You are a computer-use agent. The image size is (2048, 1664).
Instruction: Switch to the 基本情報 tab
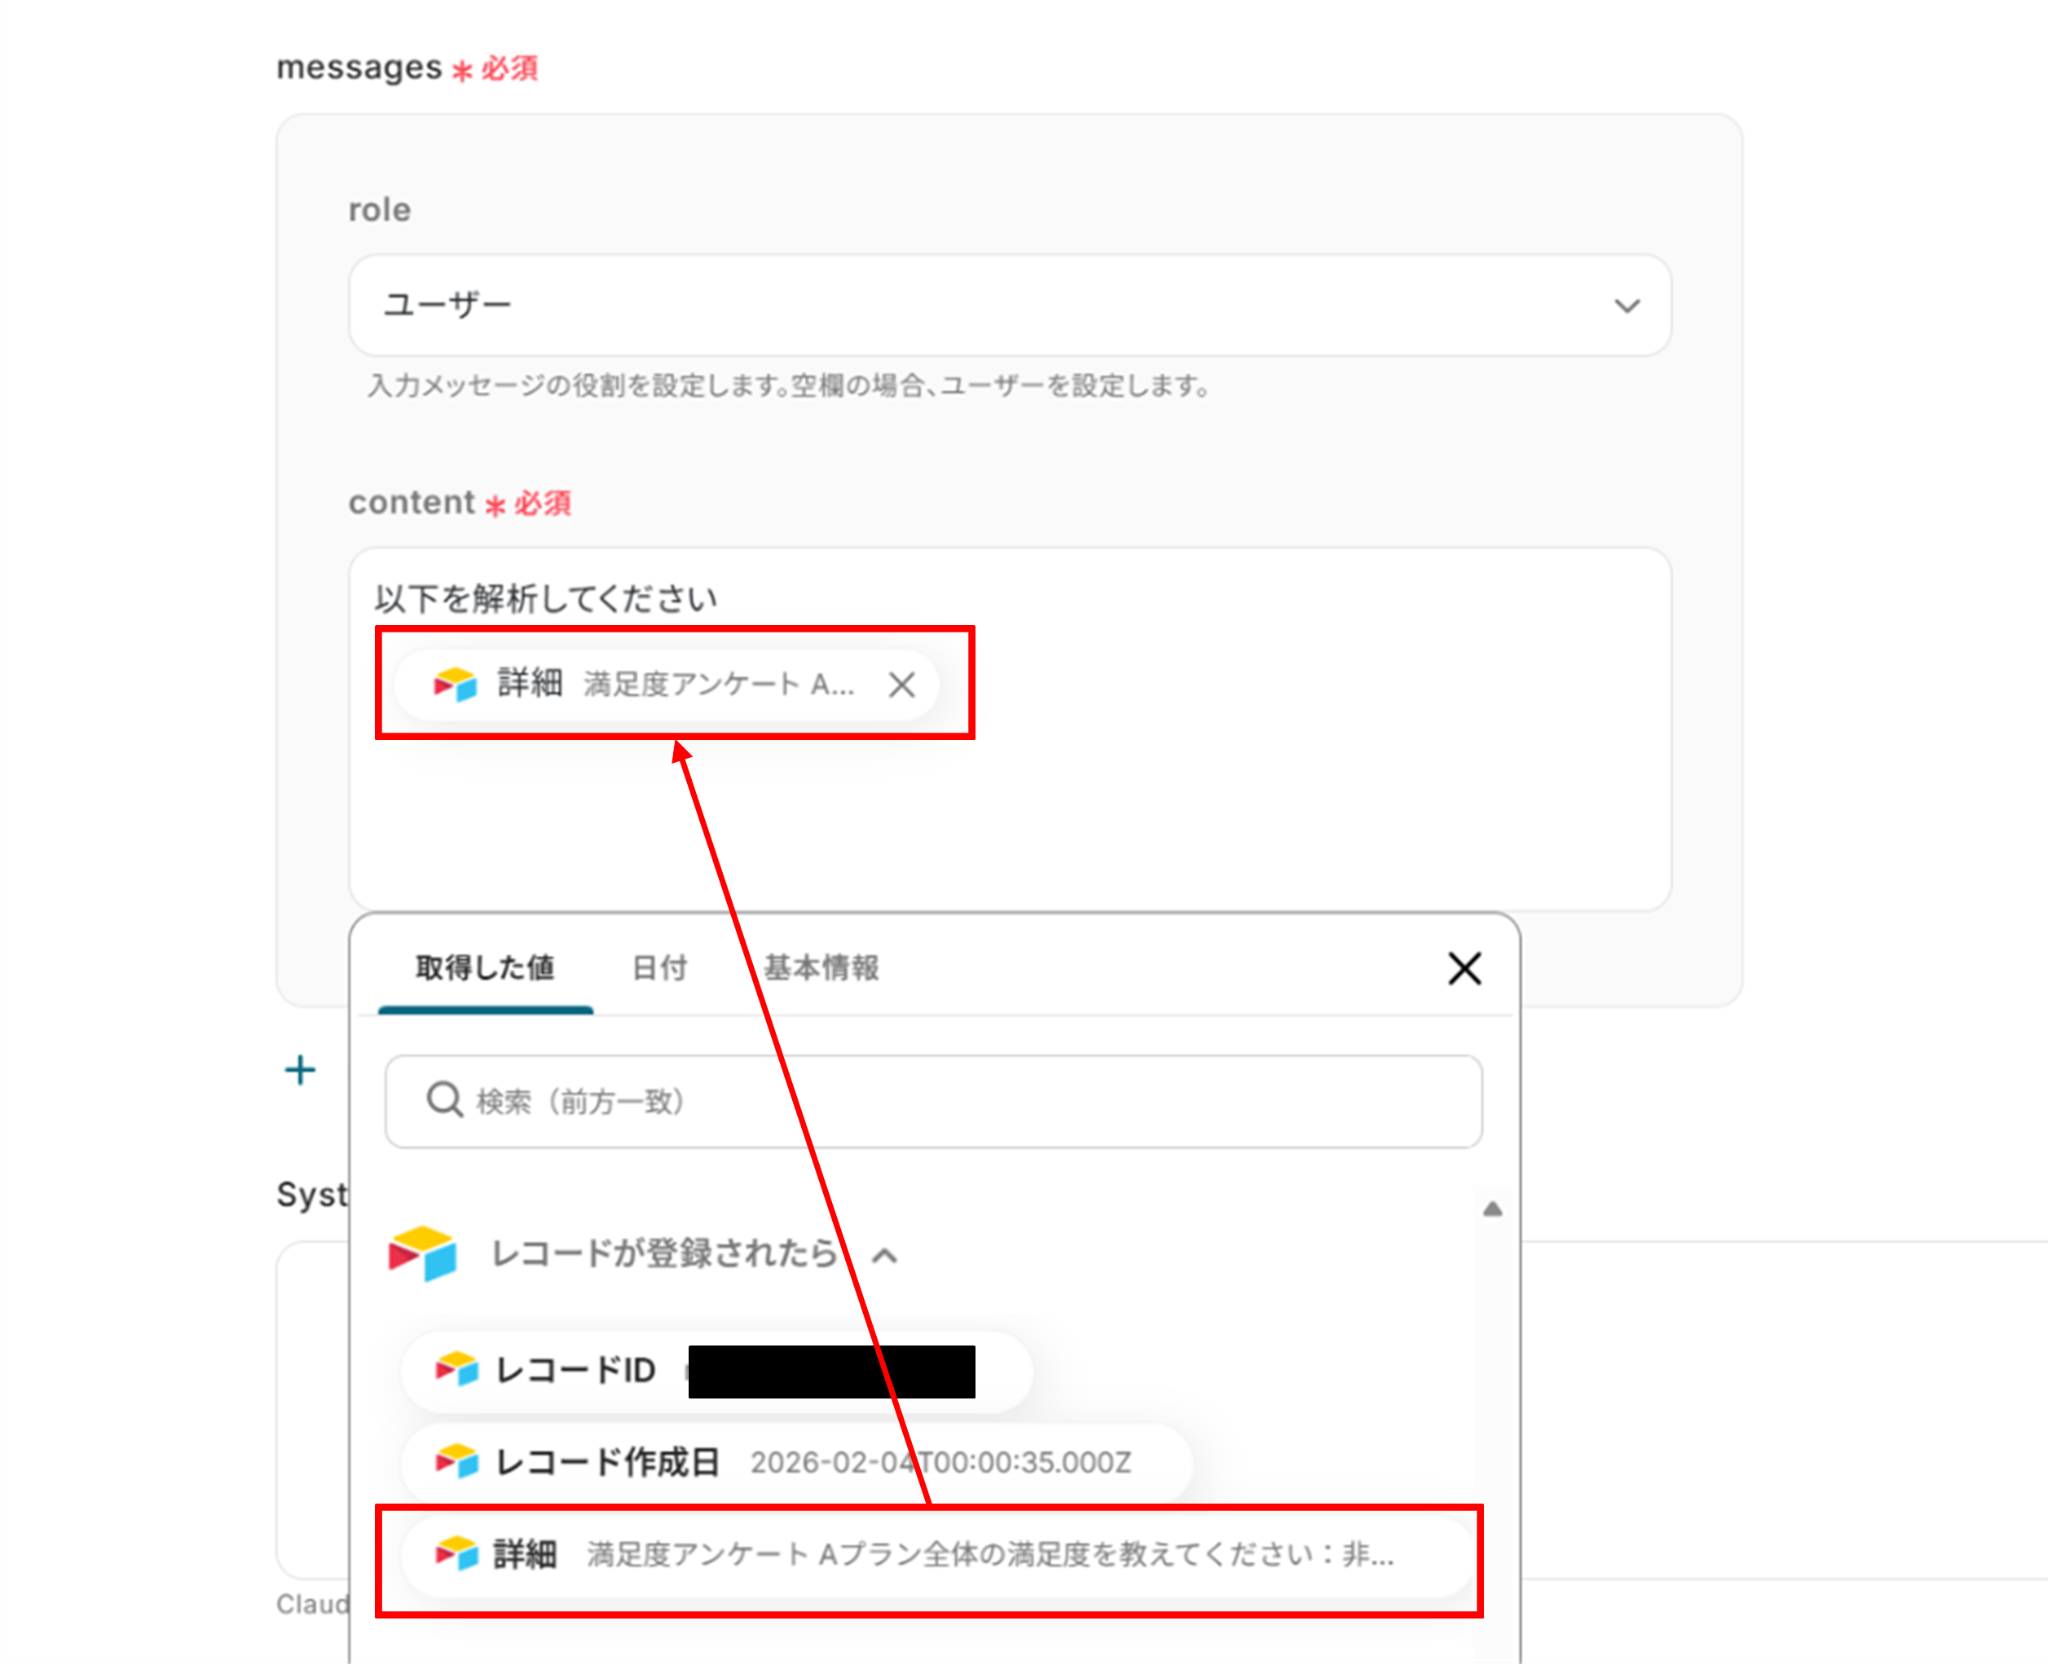tap(821, 968)
